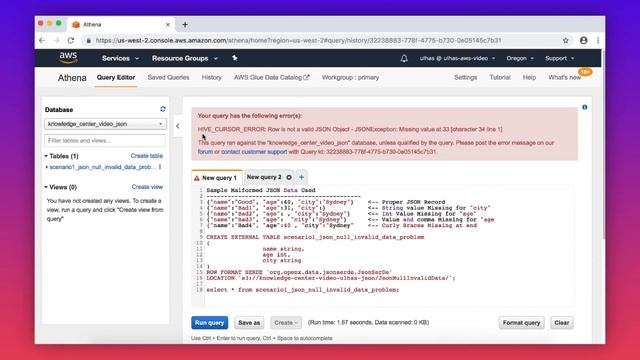
Task: Open a new browser tab
Action: coord(185,24)
